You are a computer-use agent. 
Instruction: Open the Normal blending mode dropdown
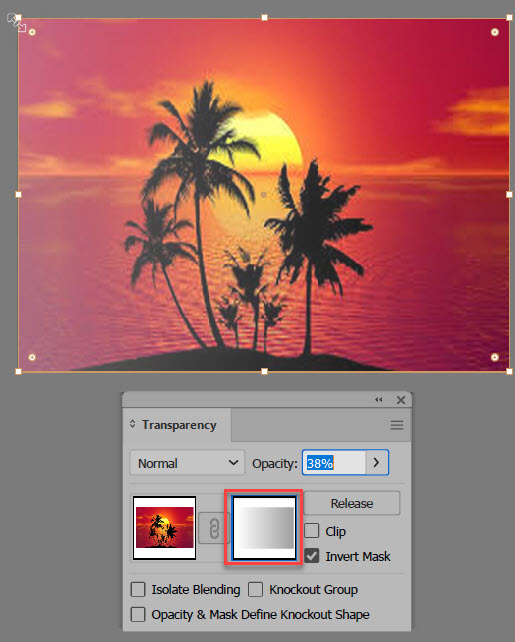click(x=187, y=463)
